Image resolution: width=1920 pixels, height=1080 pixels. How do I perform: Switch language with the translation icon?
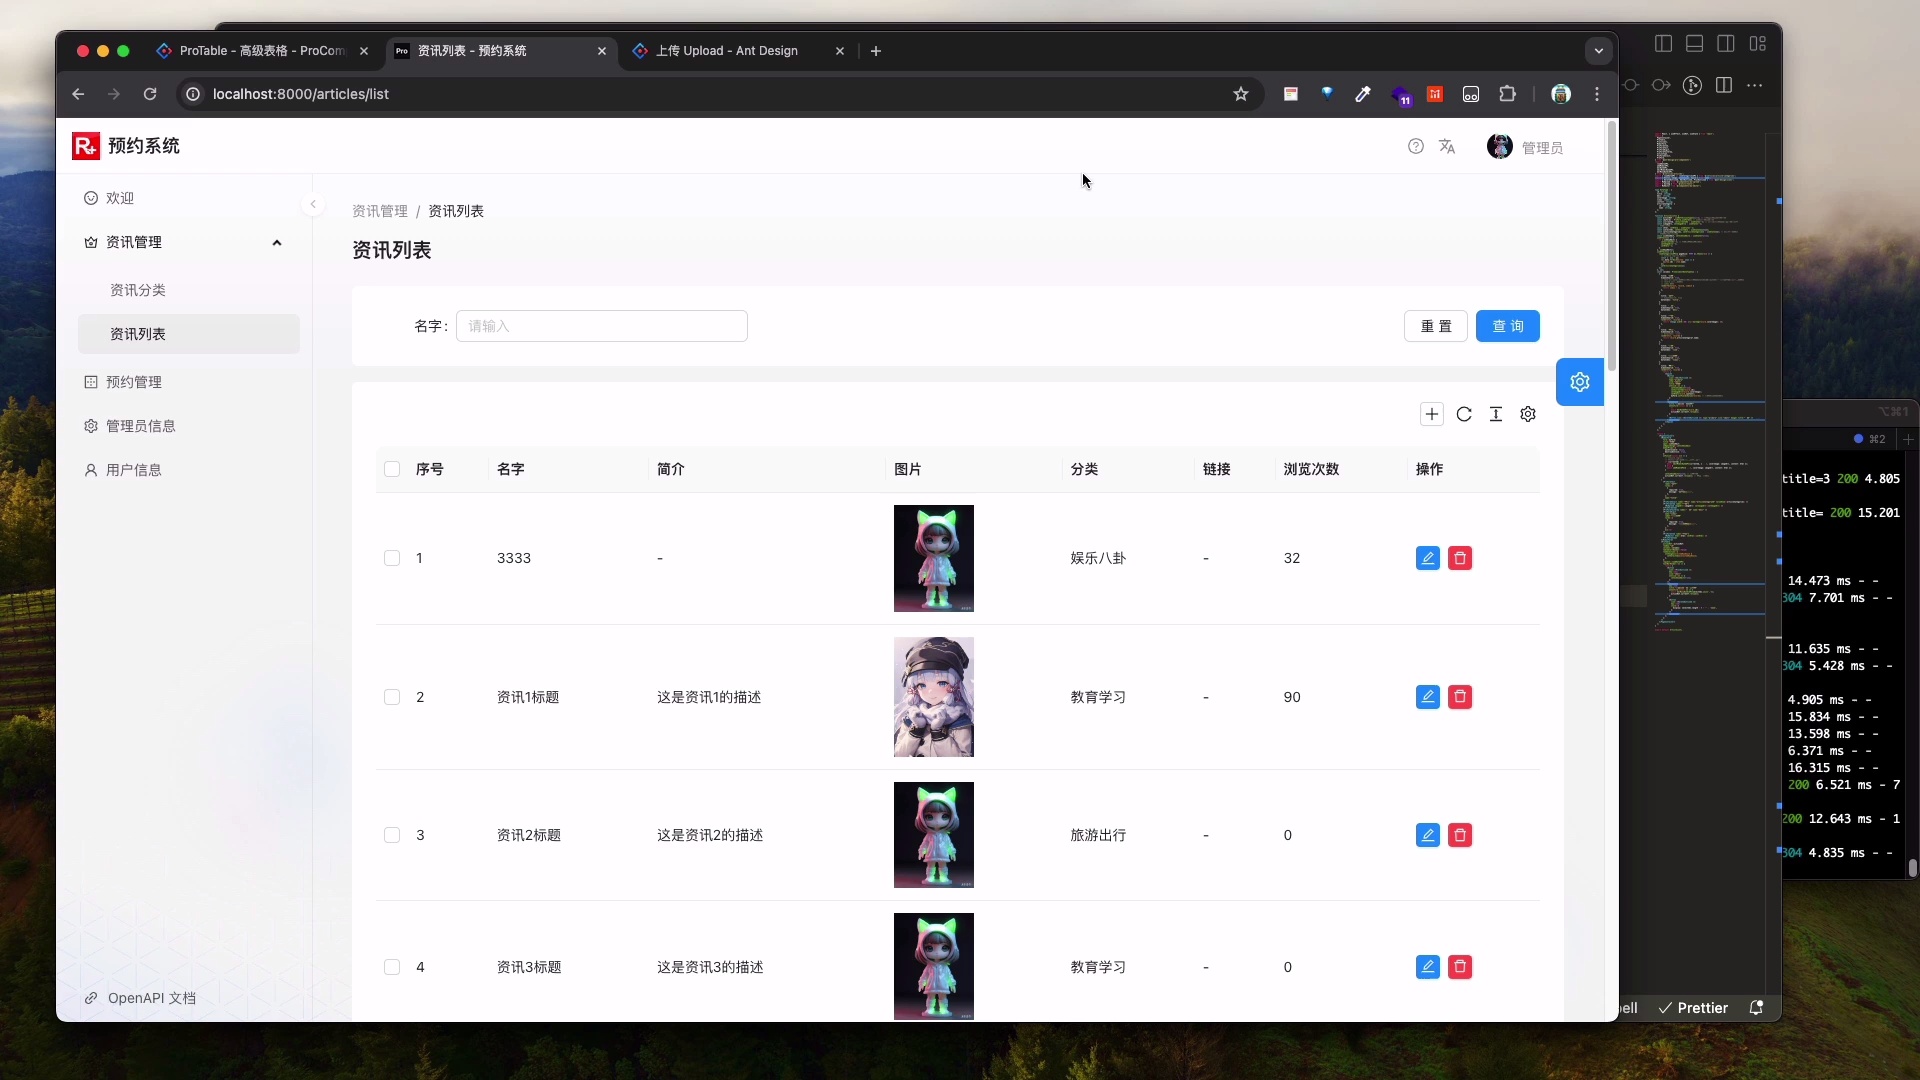pyautogui.click(x=1448, y=146)
